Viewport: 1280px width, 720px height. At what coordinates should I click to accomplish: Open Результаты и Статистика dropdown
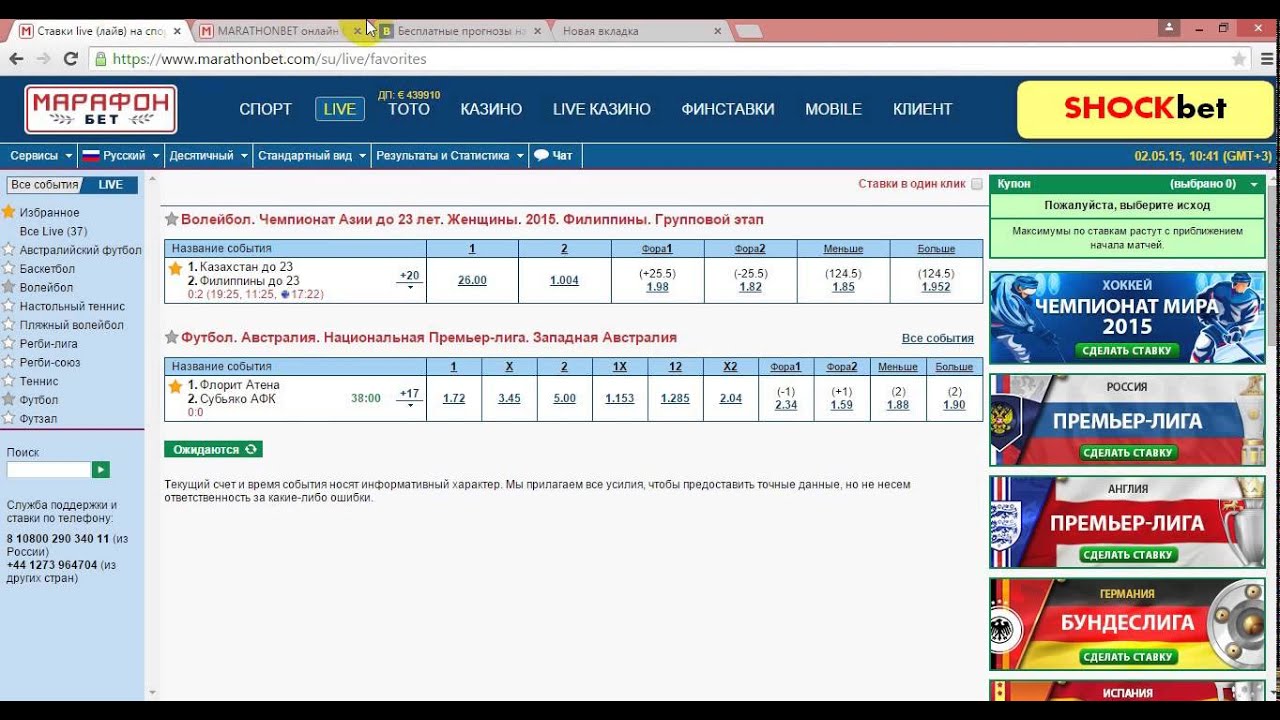tap(449, 156)
